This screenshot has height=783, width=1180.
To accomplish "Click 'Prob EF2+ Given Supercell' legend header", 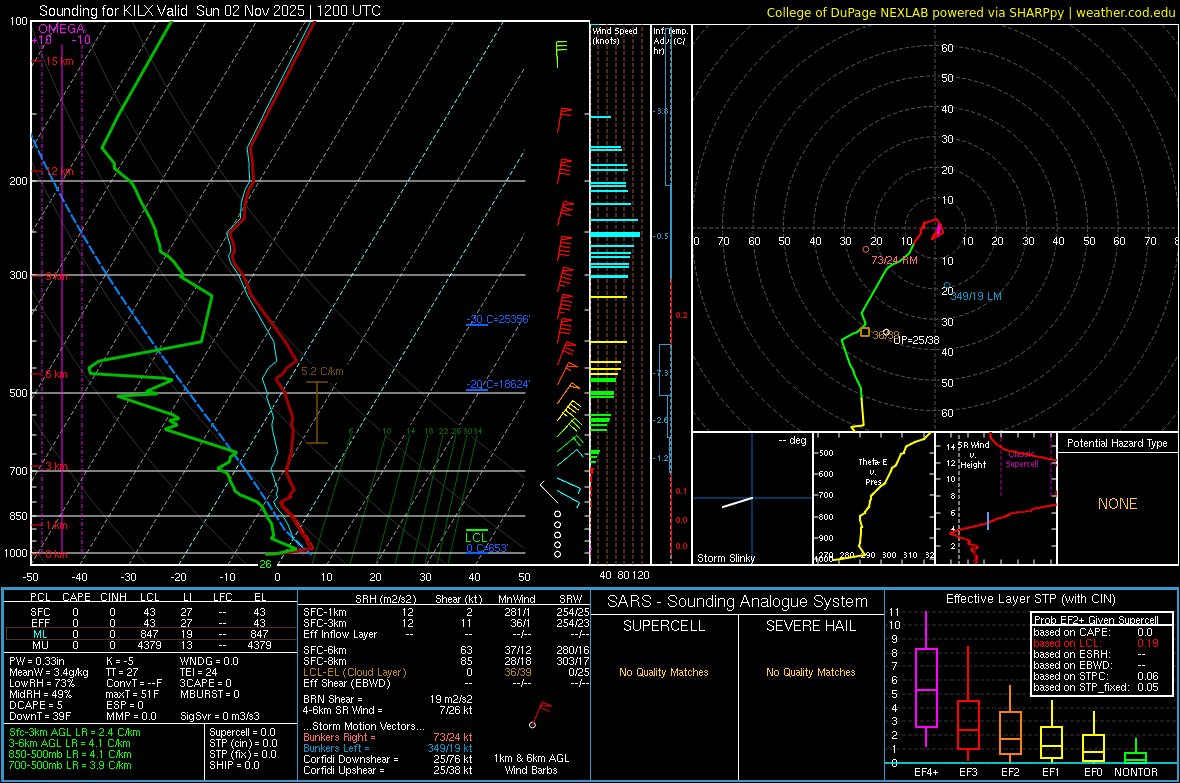I will pos(1096,620).
